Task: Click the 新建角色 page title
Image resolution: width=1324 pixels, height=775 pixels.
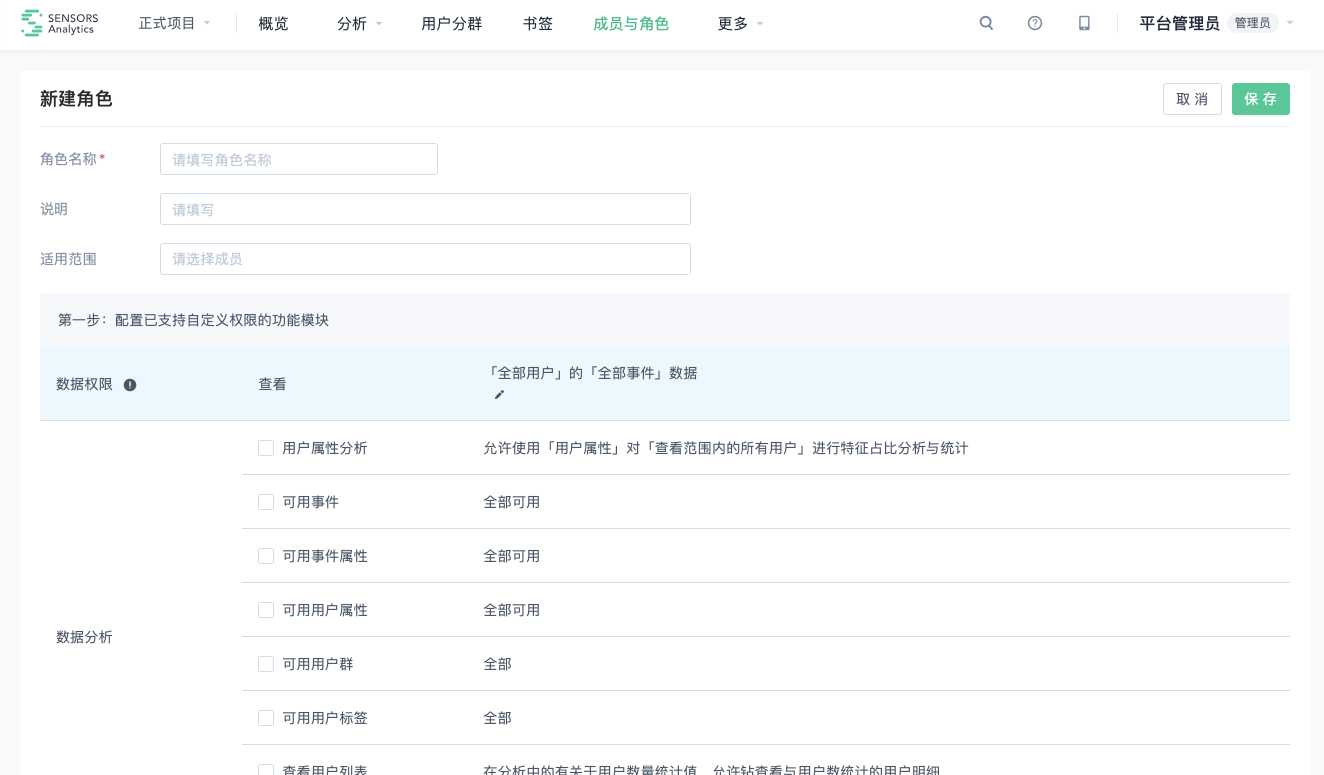Action: 76,99
